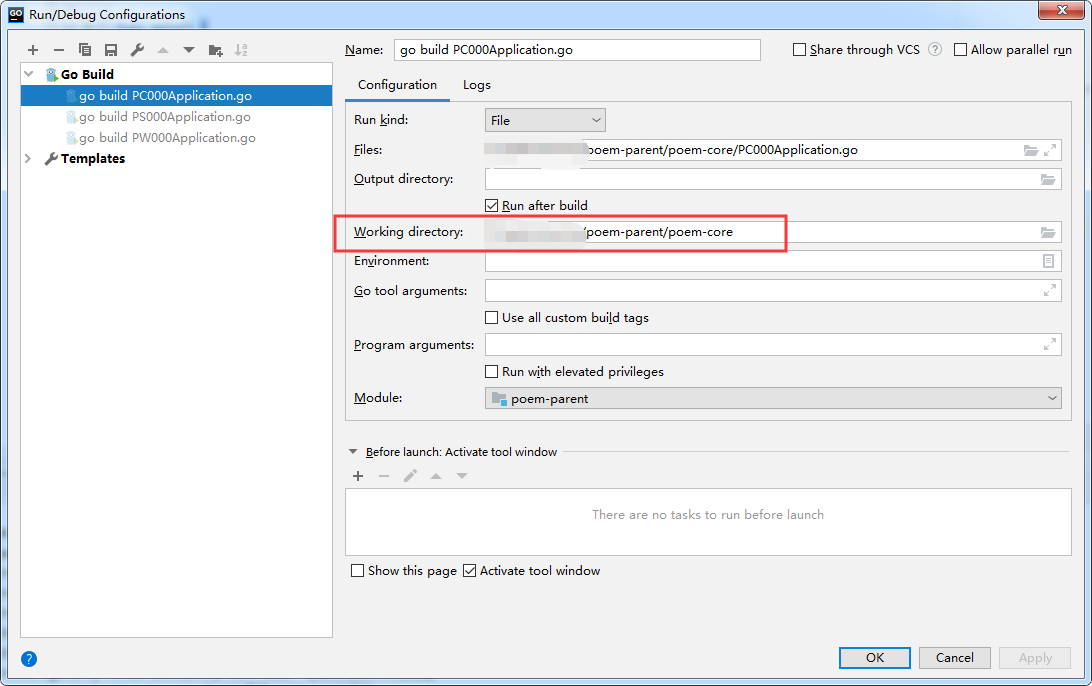Viewport: 1092px width, 686px height.
Task: Expand Go tool arguments field
Action: [1050, 290]
